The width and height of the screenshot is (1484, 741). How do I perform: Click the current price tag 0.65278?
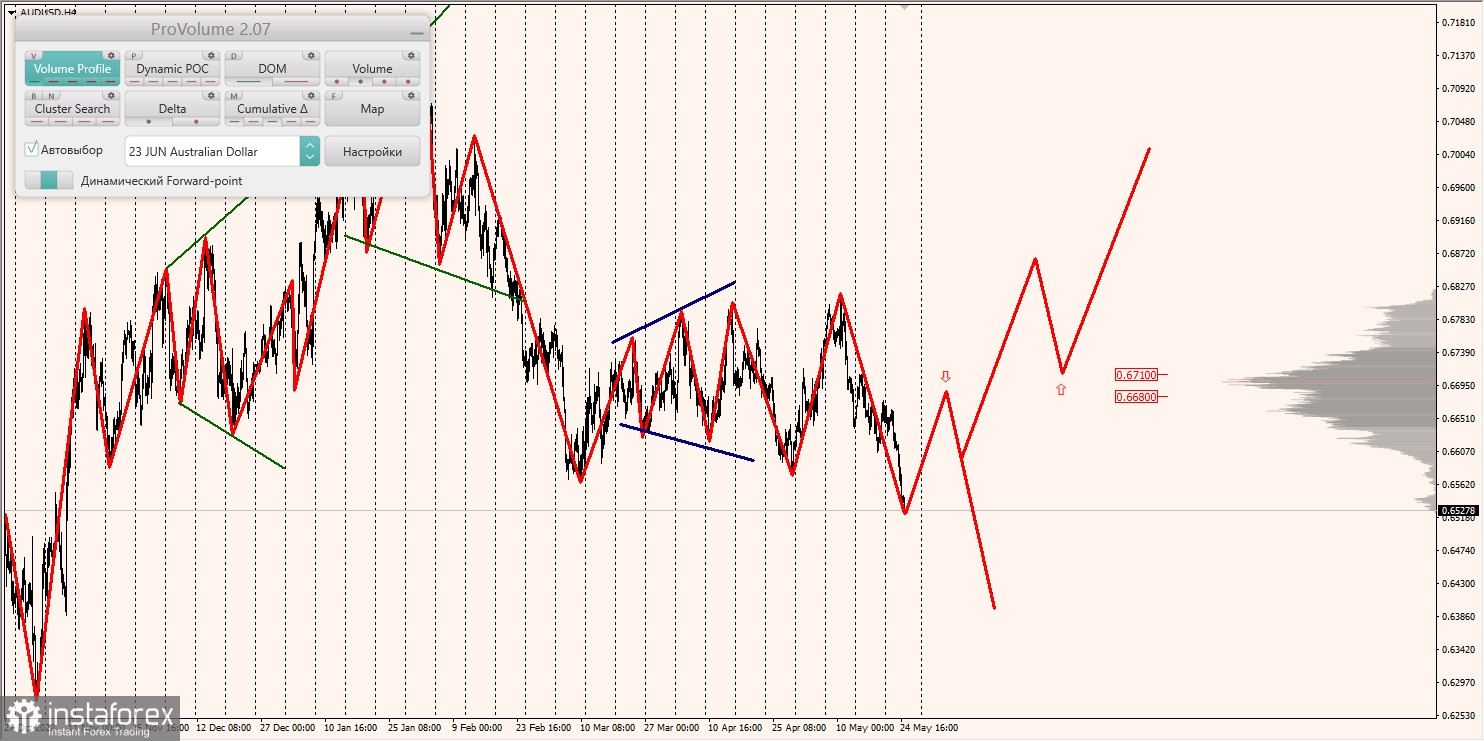(1460, 511)
